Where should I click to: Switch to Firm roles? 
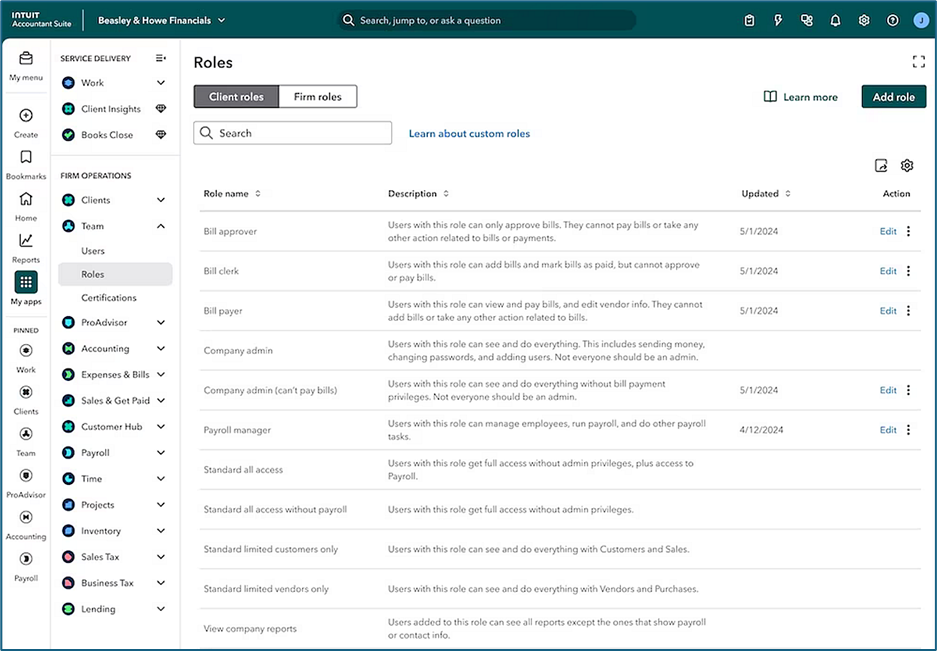pos(317,97)
